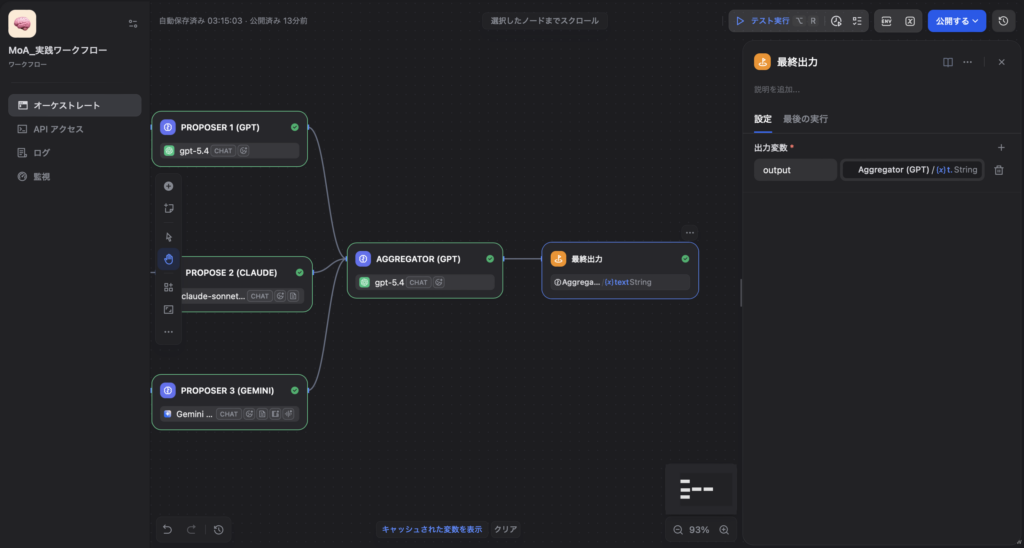Switch to the 設定 tab
1024x548 pixels.
point(763,119)
